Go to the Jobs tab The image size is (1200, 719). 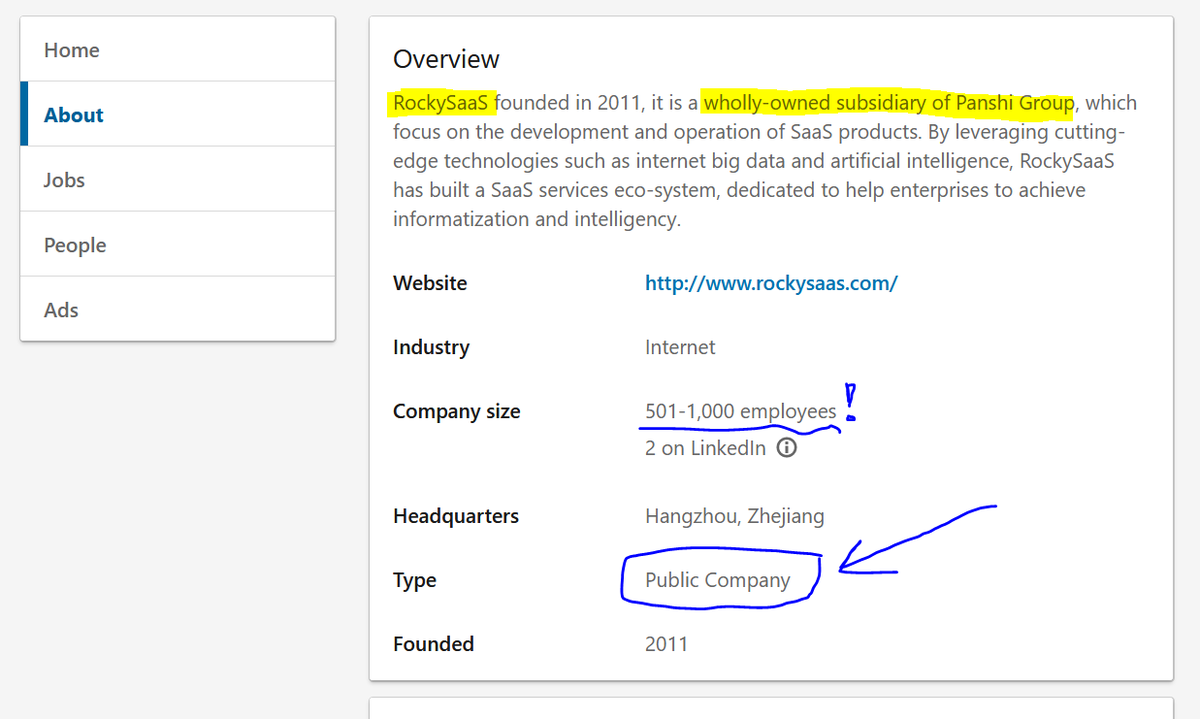(177, 179)
